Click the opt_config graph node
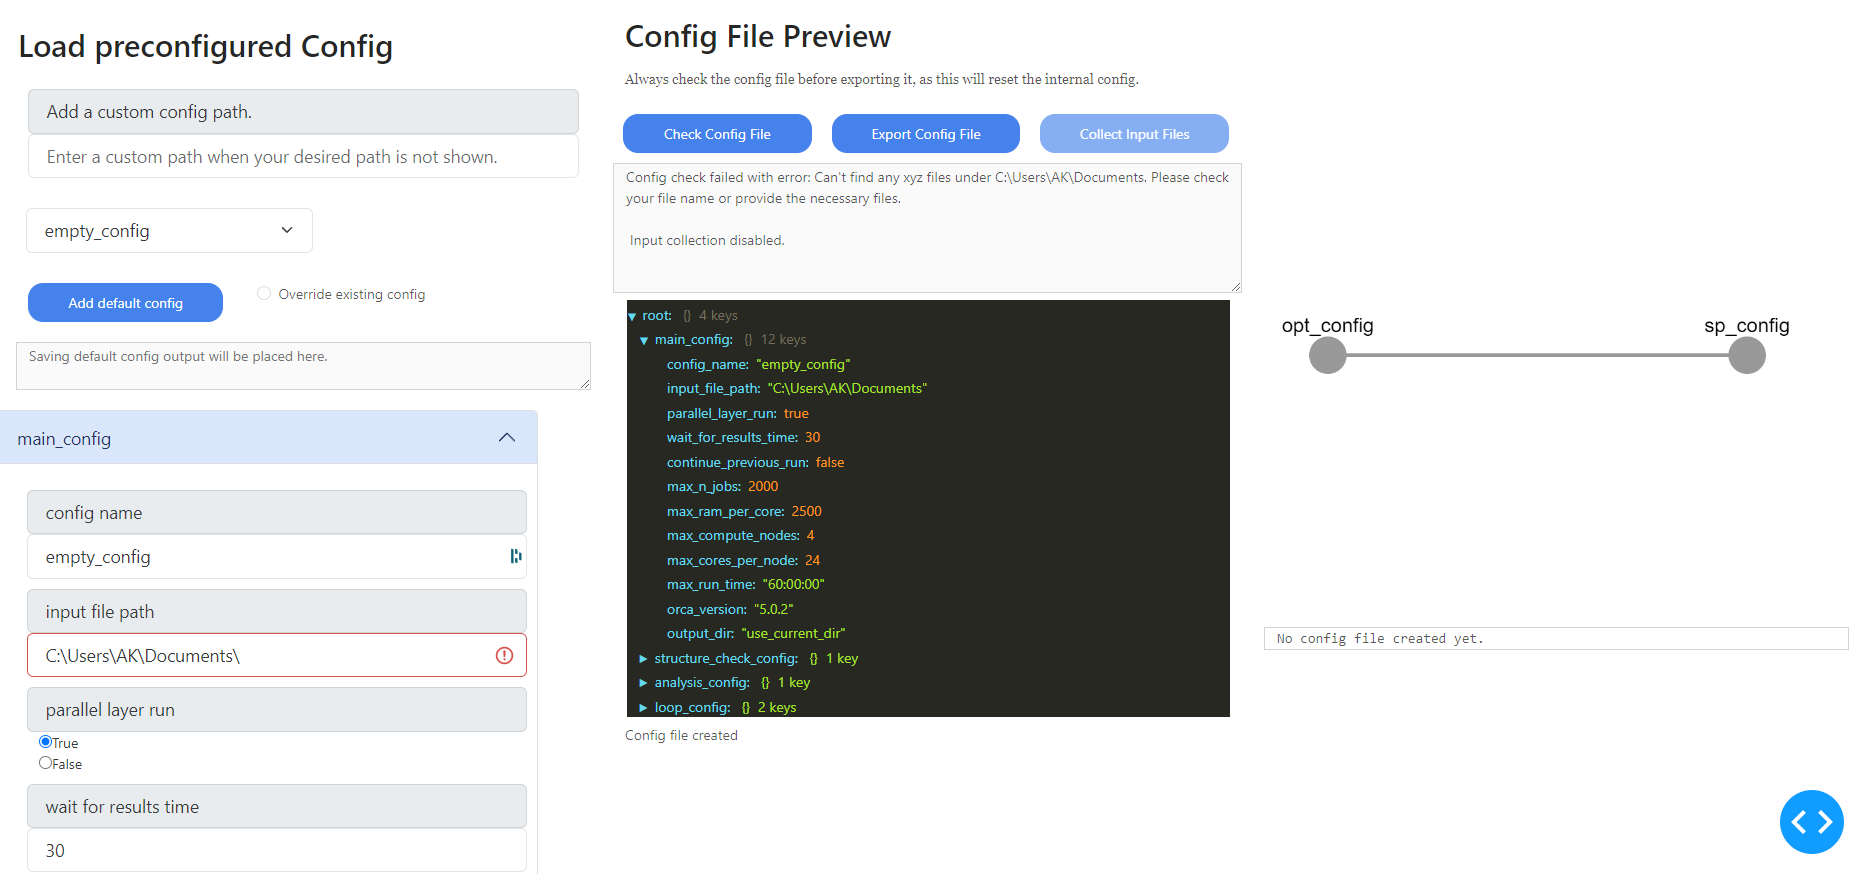Viewport: 1860px width, 874px height. tap(1328, 355)
